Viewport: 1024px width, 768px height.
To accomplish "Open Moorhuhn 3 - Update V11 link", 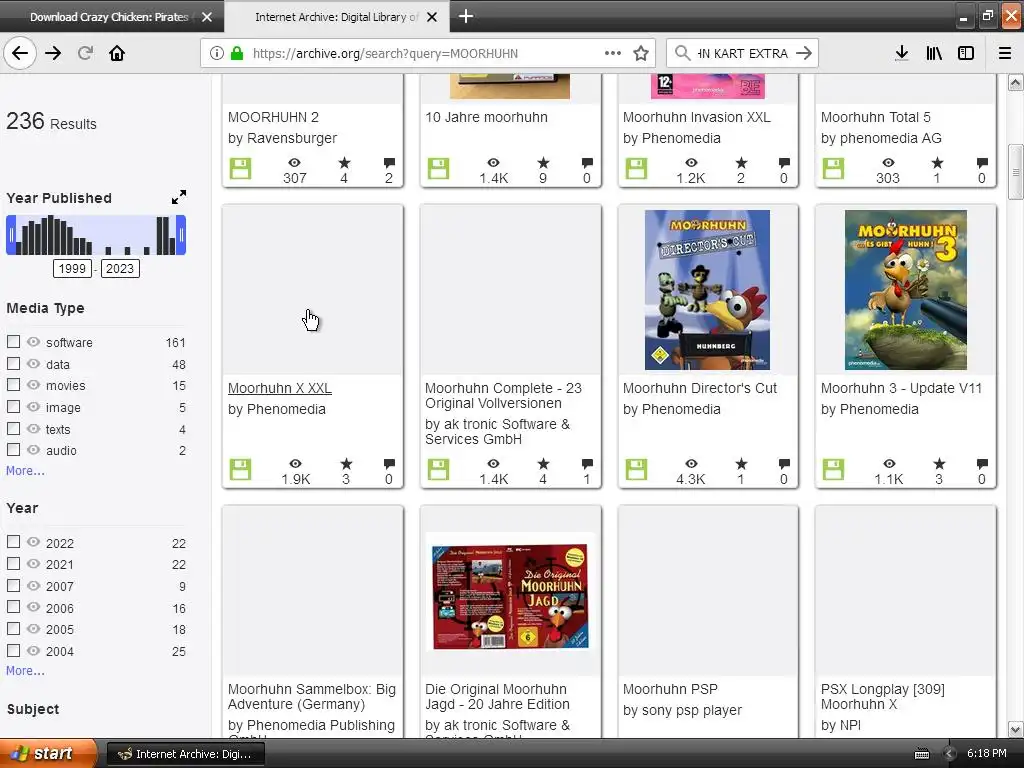I will (x=901, y=388).
